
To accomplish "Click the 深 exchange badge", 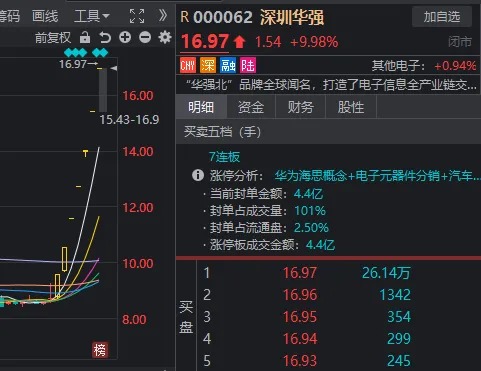I will pyautogui.click(x=208, y=65).
